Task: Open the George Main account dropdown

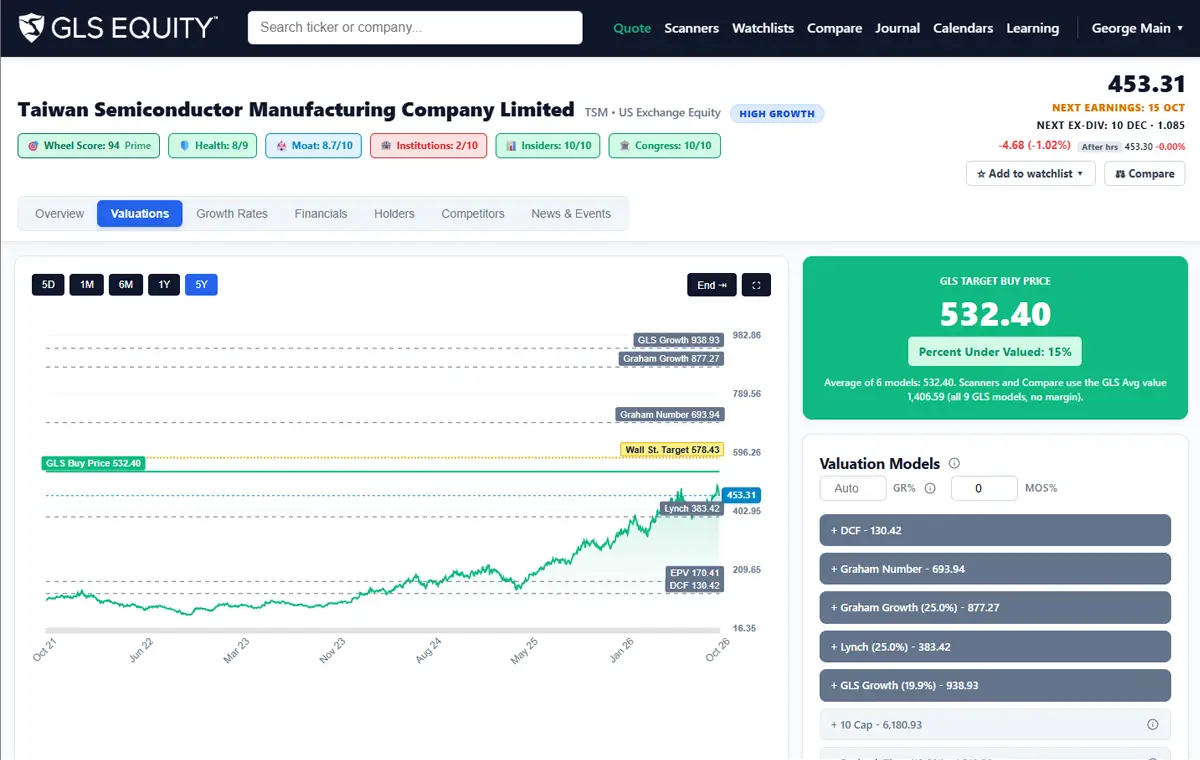Action: coord(1137,28)
